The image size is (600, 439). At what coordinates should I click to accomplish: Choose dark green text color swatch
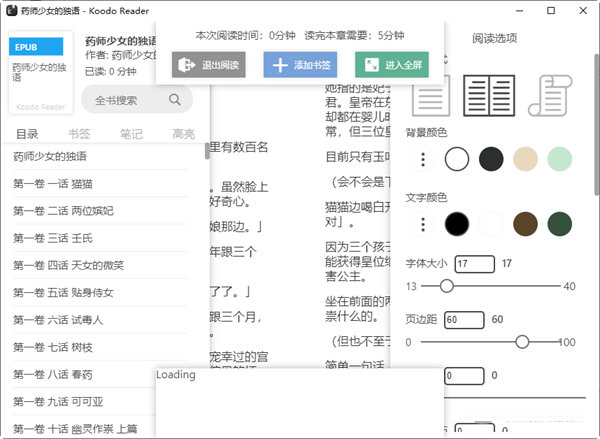pyautogui.click(x=559, y=224)
